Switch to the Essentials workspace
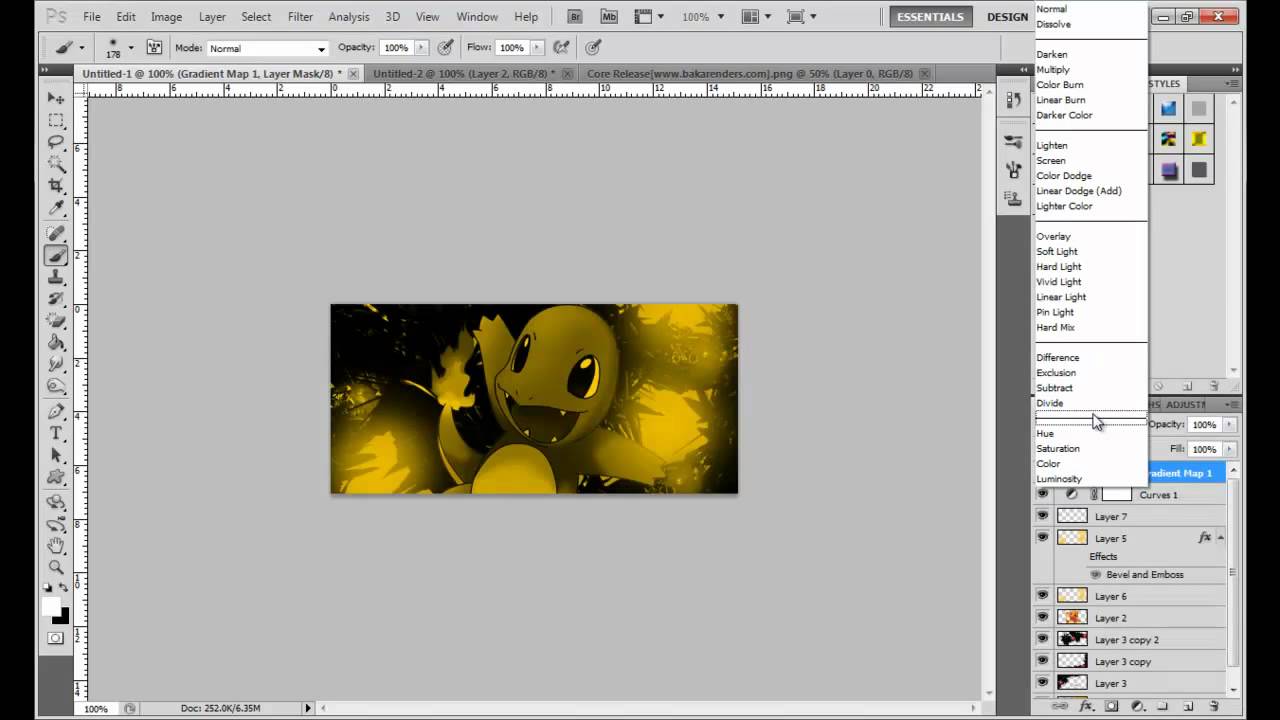1280x720 pixels. (x=931, y=17)
